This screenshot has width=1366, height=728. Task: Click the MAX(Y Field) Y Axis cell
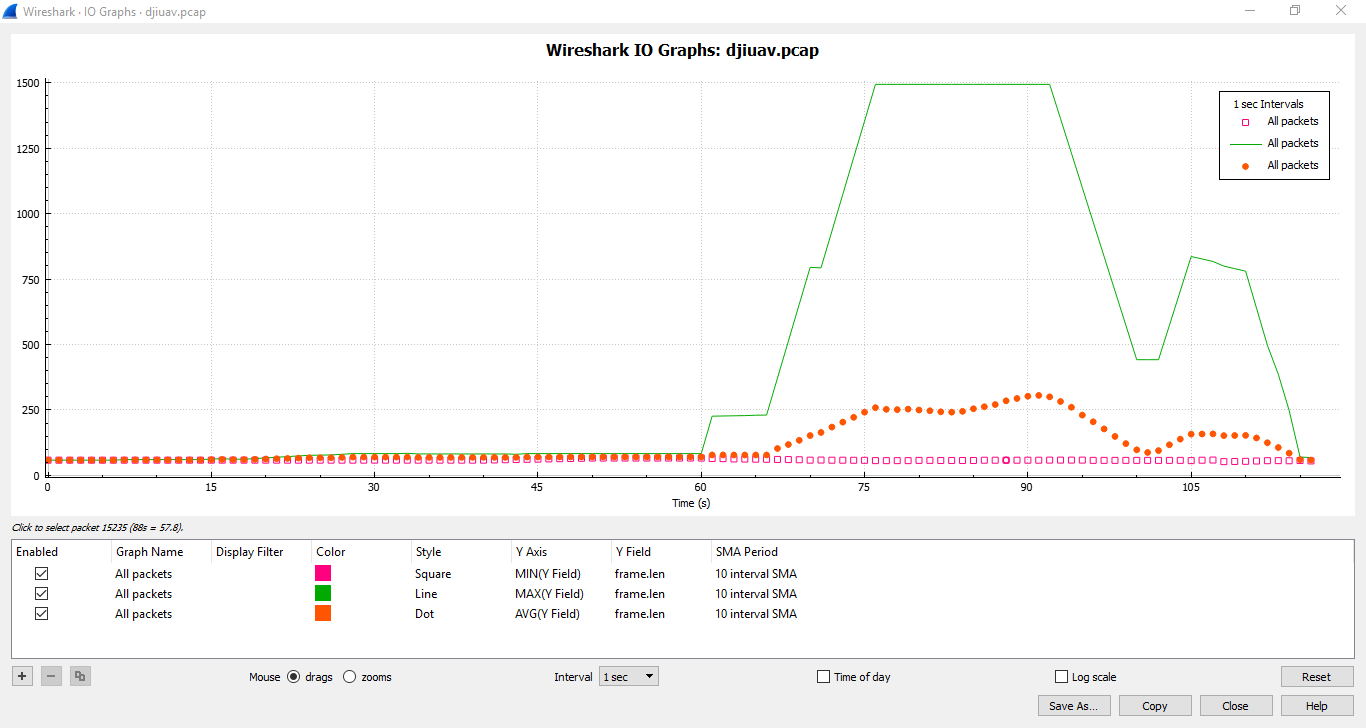(548, 594)
